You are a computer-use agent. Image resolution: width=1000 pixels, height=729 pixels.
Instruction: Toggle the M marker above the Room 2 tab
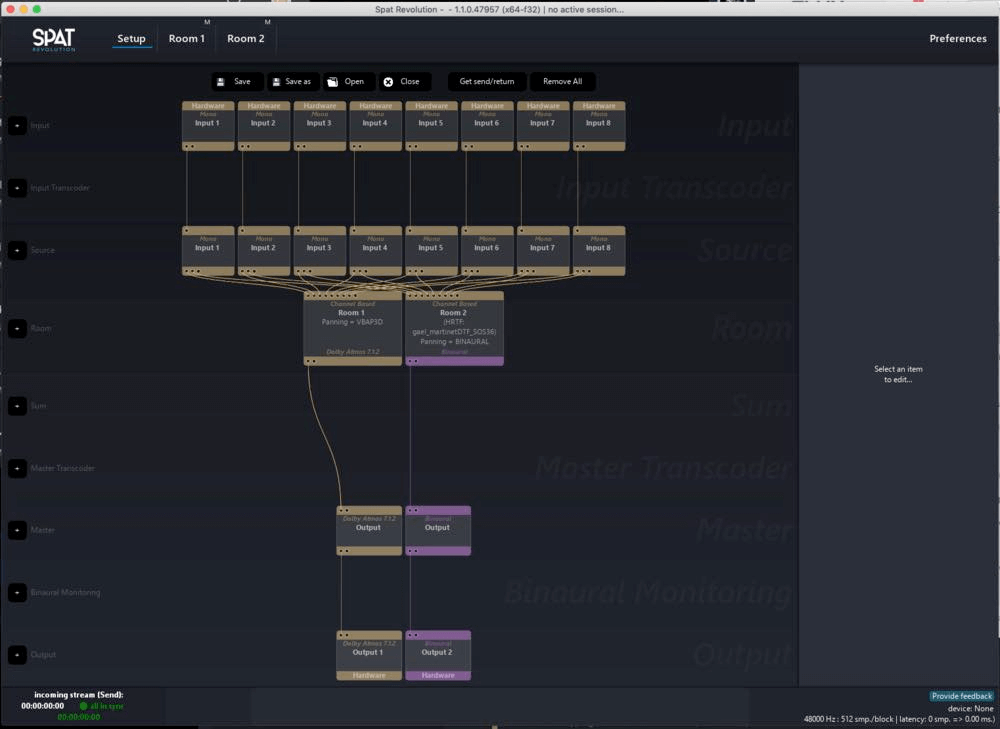267,22
